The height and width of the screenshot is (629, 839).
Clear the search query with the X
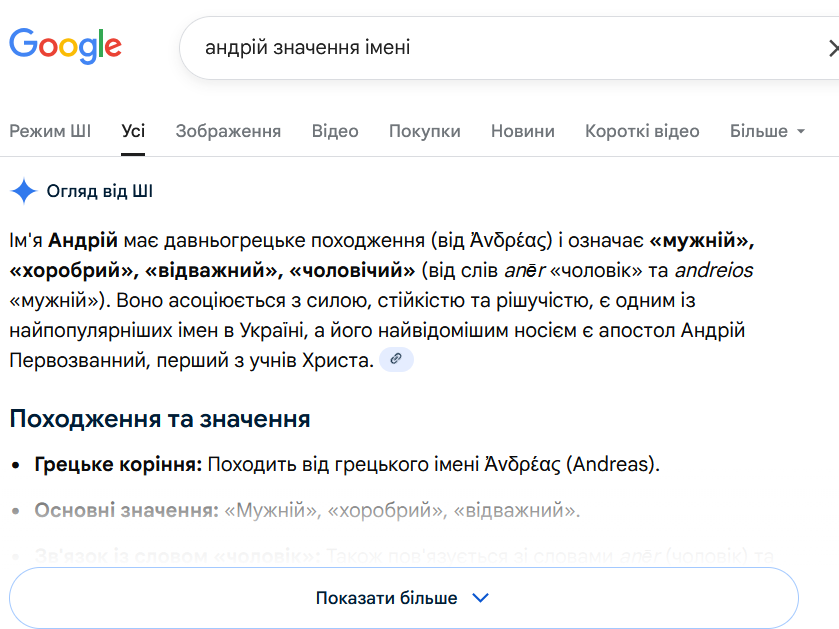point(833,48)
